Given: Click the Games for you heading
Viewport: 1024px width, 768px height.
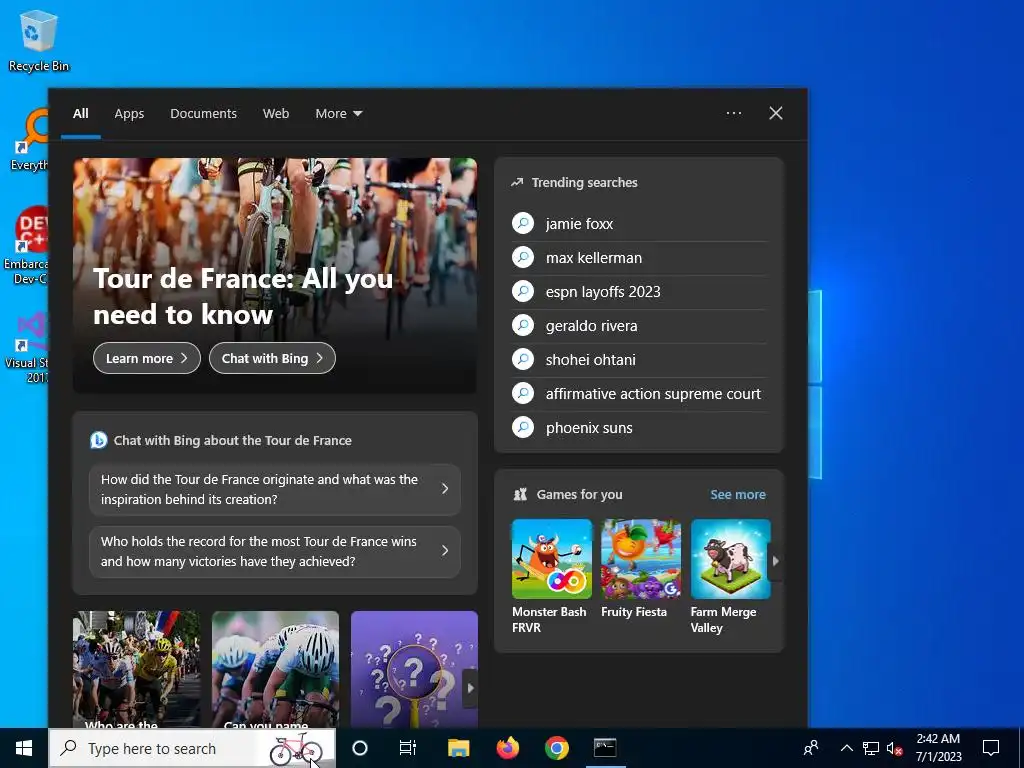Looking at the screenshot, I should click(579, 494).
